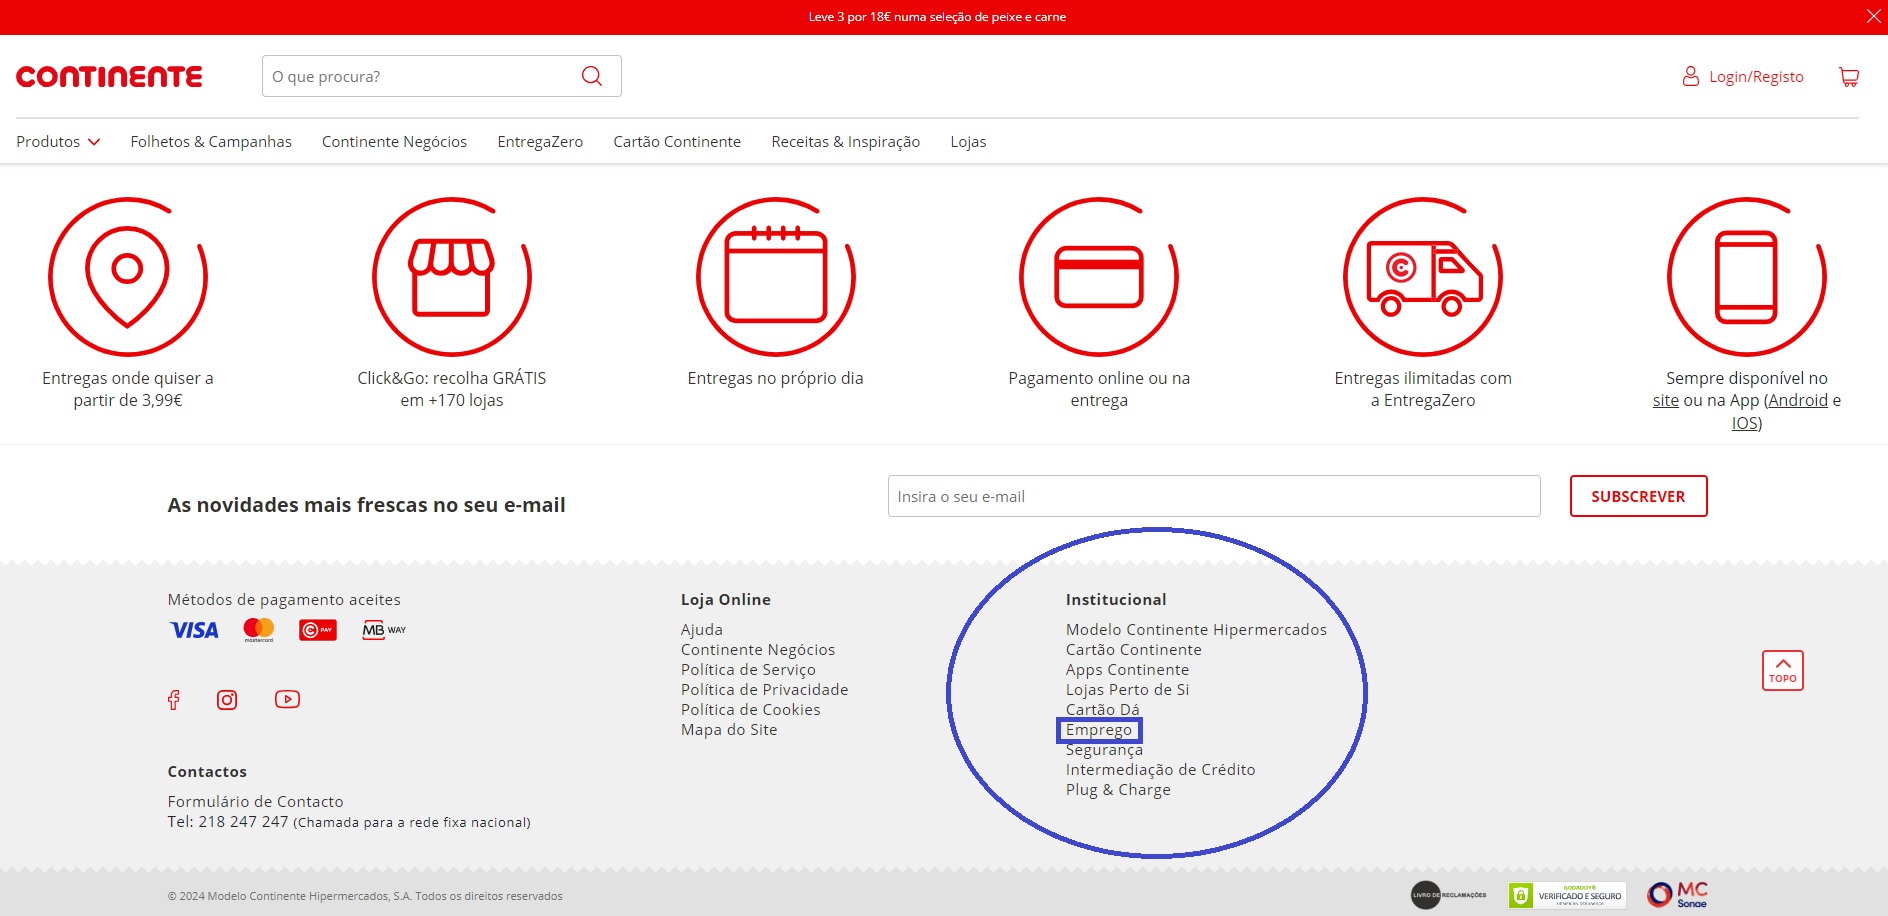
Task: Click the promo banner text Leve 3 por 18€
Action: (937, 17)
